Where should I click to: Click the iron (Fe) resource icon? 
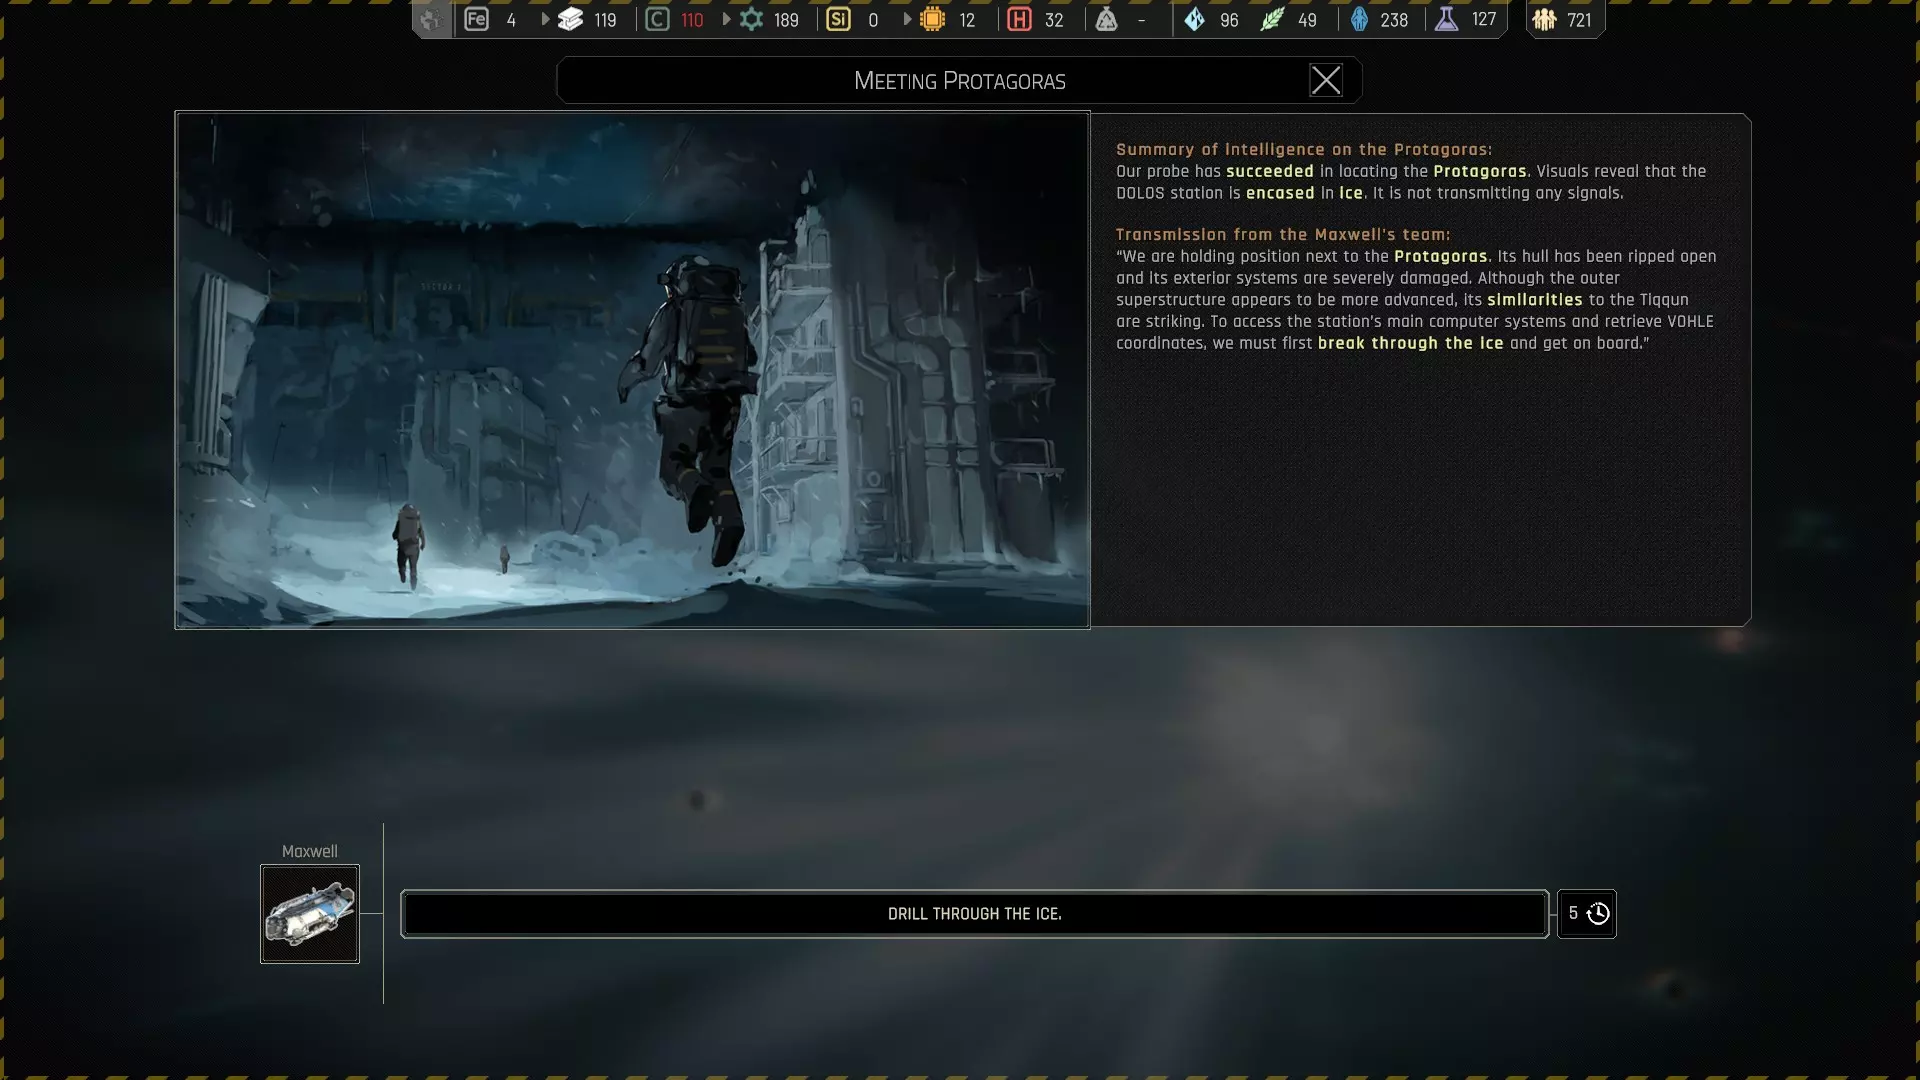click(476, 19)
